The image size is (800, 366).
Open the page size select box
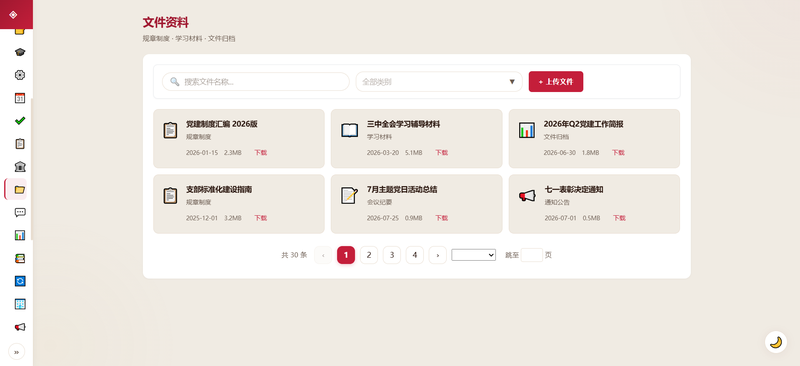pos(473,255)
